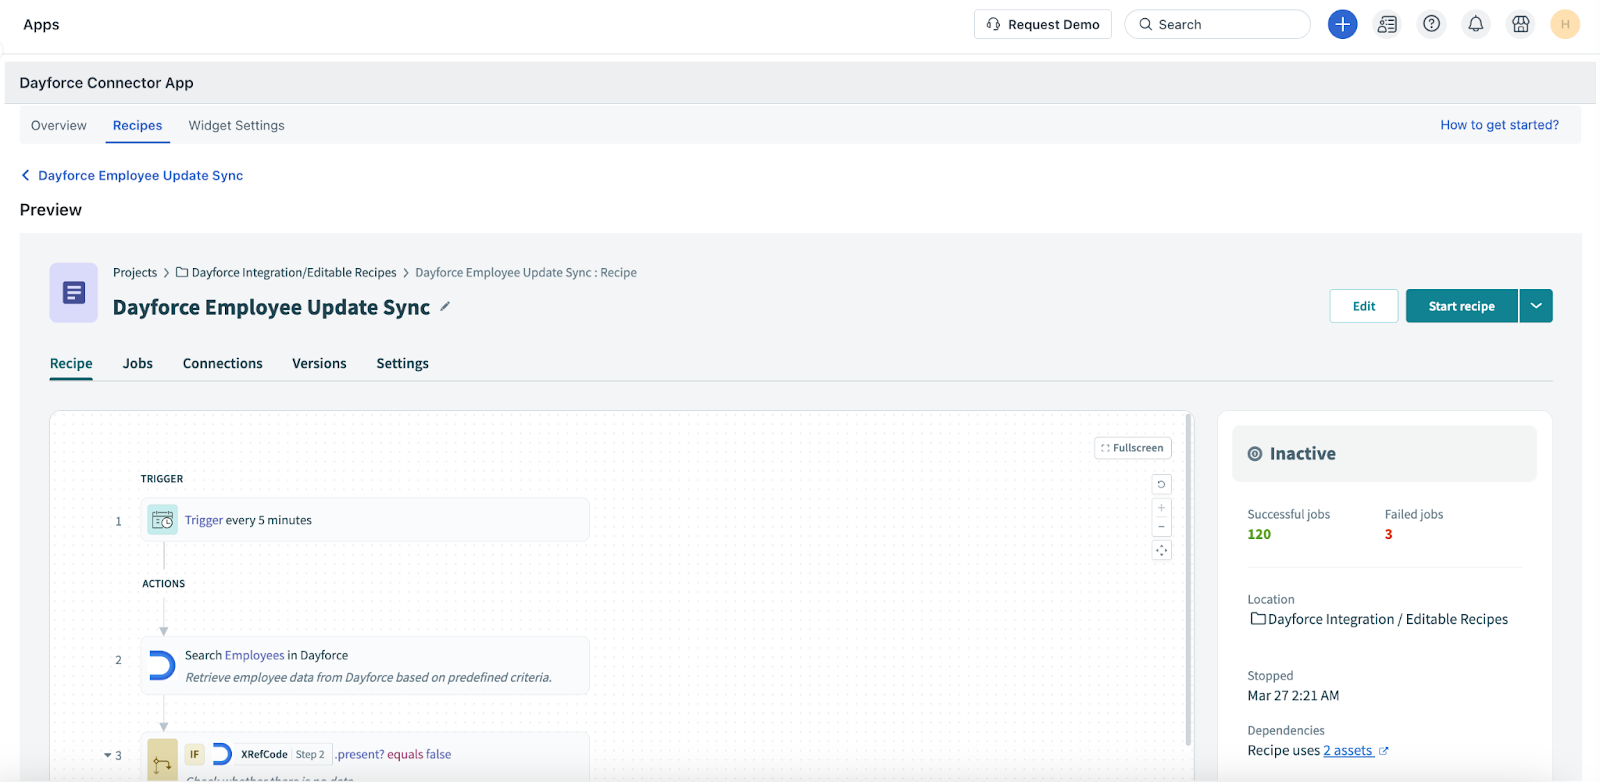Zoom in the recipe canvas
Screen dimensions: 1600x782
(1161, 508)
